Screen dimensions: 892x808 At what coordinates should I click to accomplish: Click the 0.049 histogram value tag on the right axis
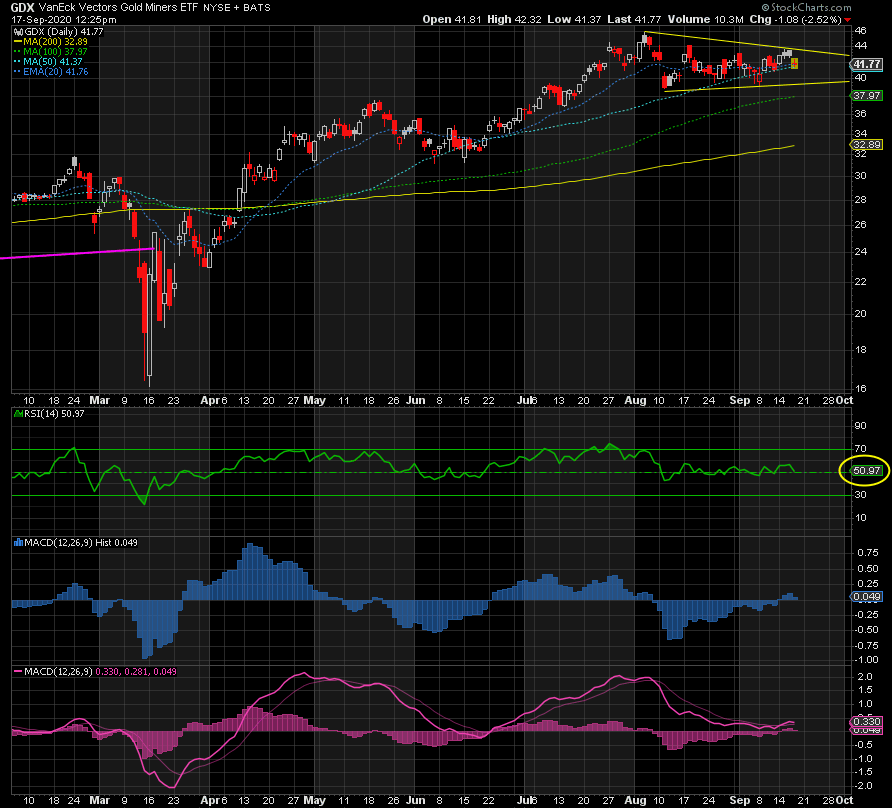pos(866,597)
